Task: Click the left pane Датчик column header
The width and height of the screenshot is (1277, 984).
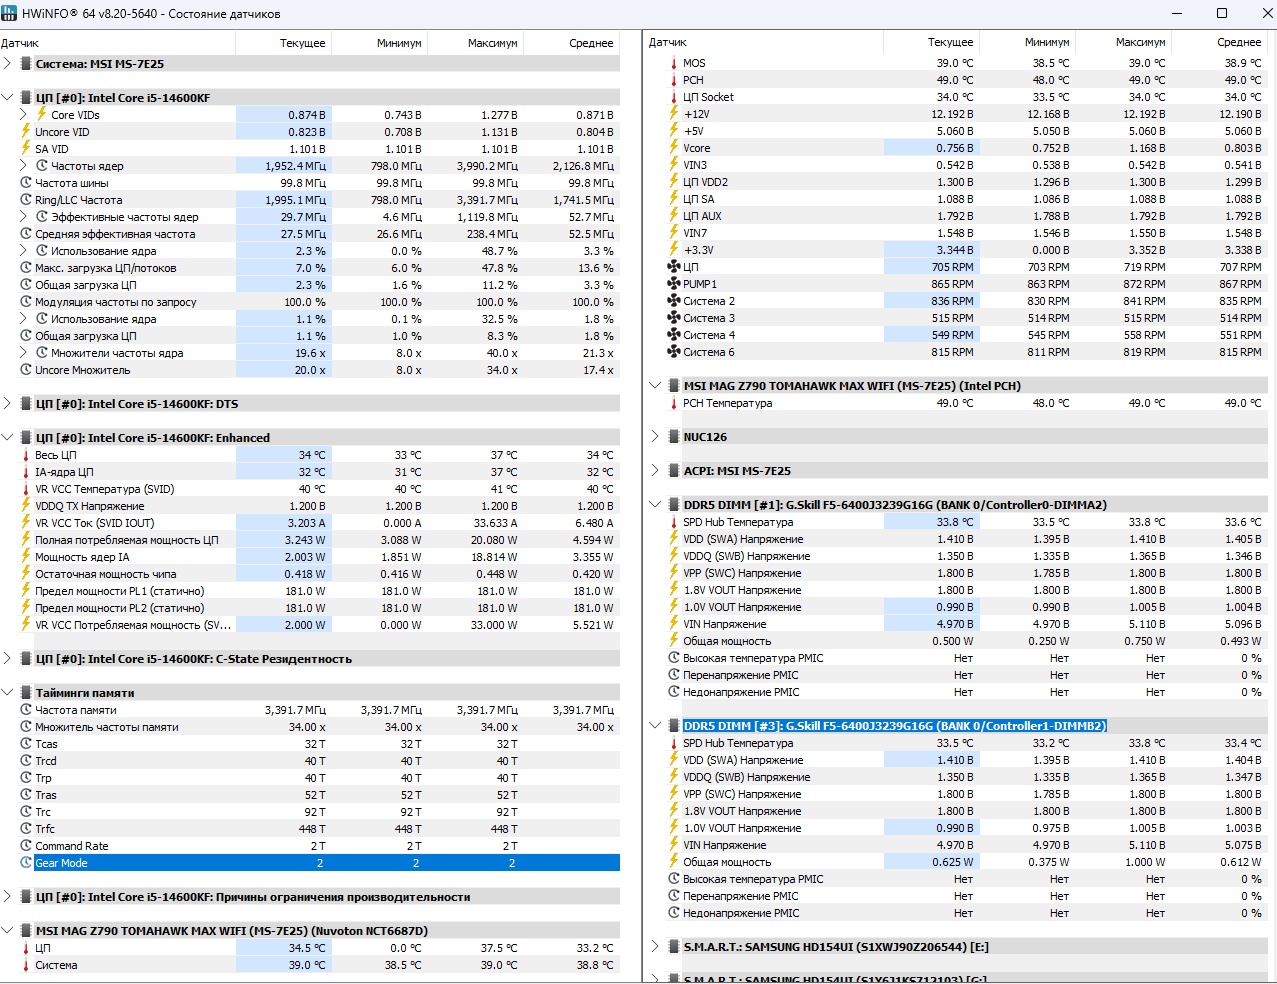Action: (117, 43)
